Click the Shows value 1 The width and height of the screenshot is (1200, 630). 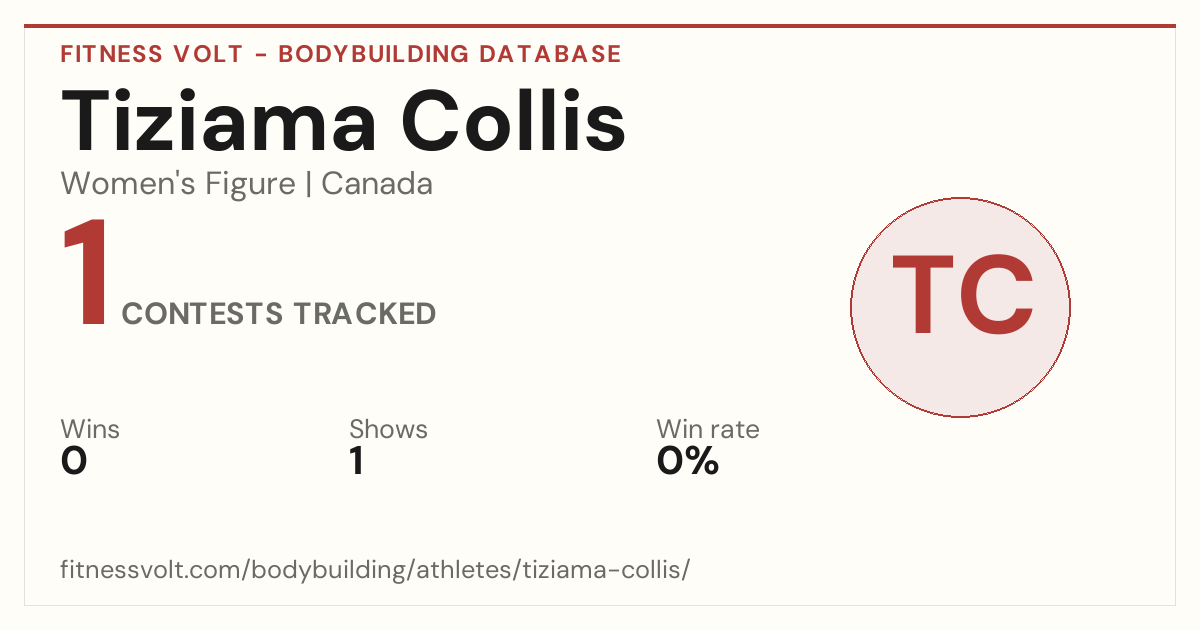coord(356,461)
